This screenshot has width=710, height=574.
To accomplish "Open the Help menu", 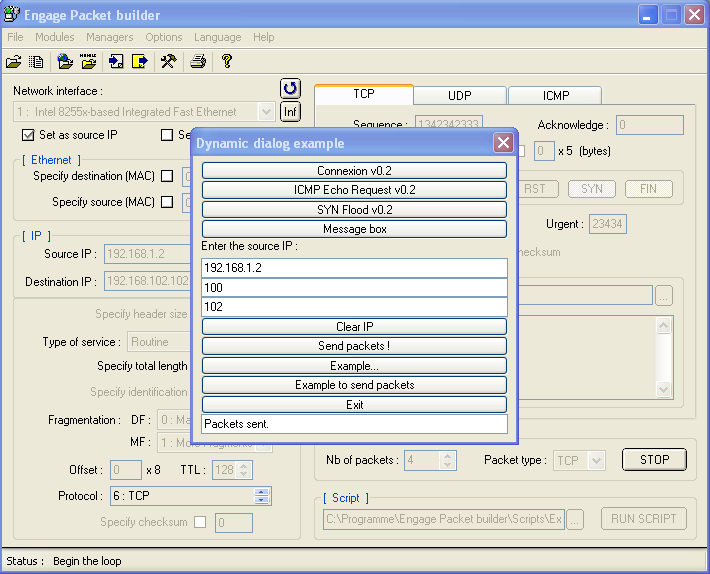I will [264, 37].
